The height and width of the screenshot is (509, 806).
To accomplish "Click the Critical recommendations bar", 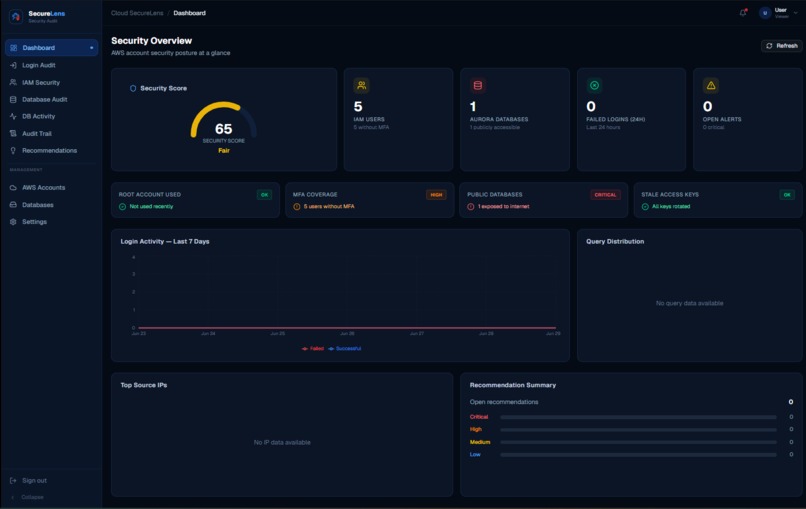I will 638,417.
